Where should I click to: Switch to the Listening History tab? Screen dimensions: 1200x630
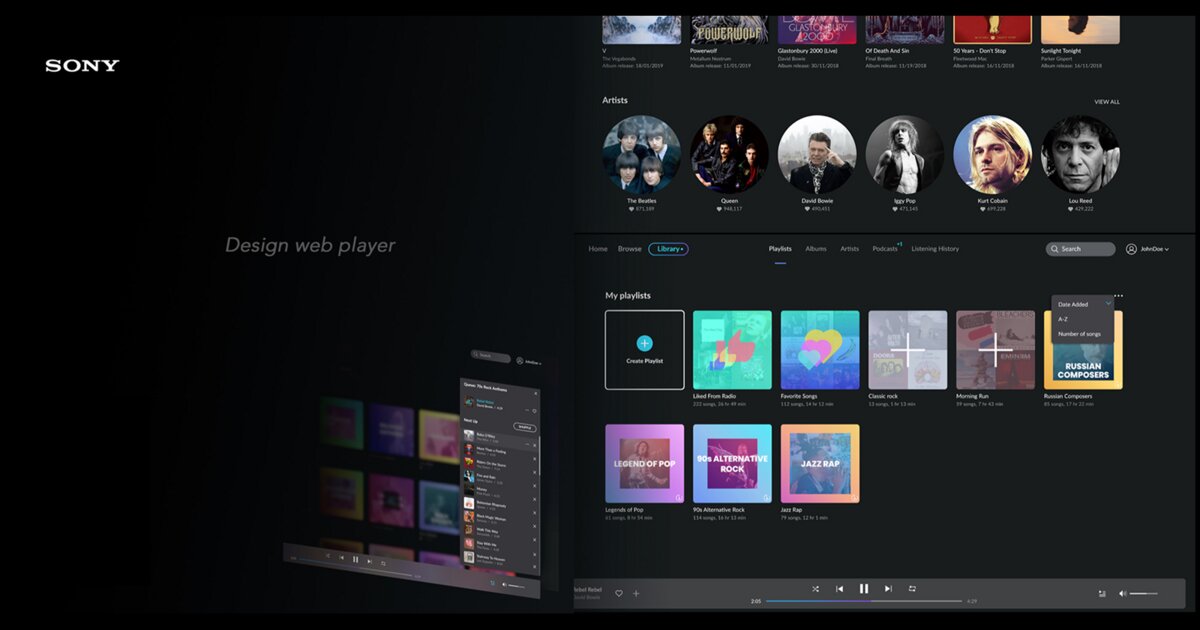click(x=935, y=249)
